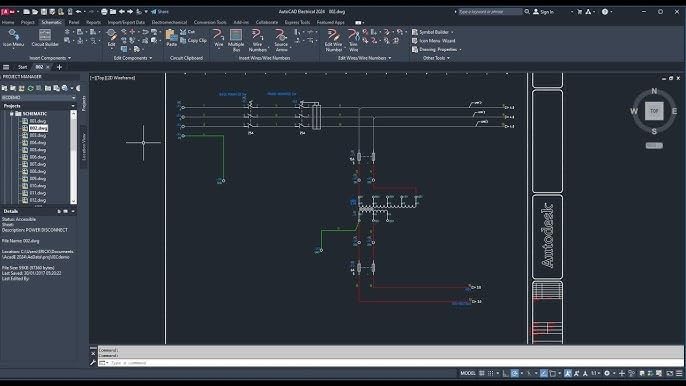686x386 pixels.
Task: Close the 002 drawing tab
Action: (48, 67)
